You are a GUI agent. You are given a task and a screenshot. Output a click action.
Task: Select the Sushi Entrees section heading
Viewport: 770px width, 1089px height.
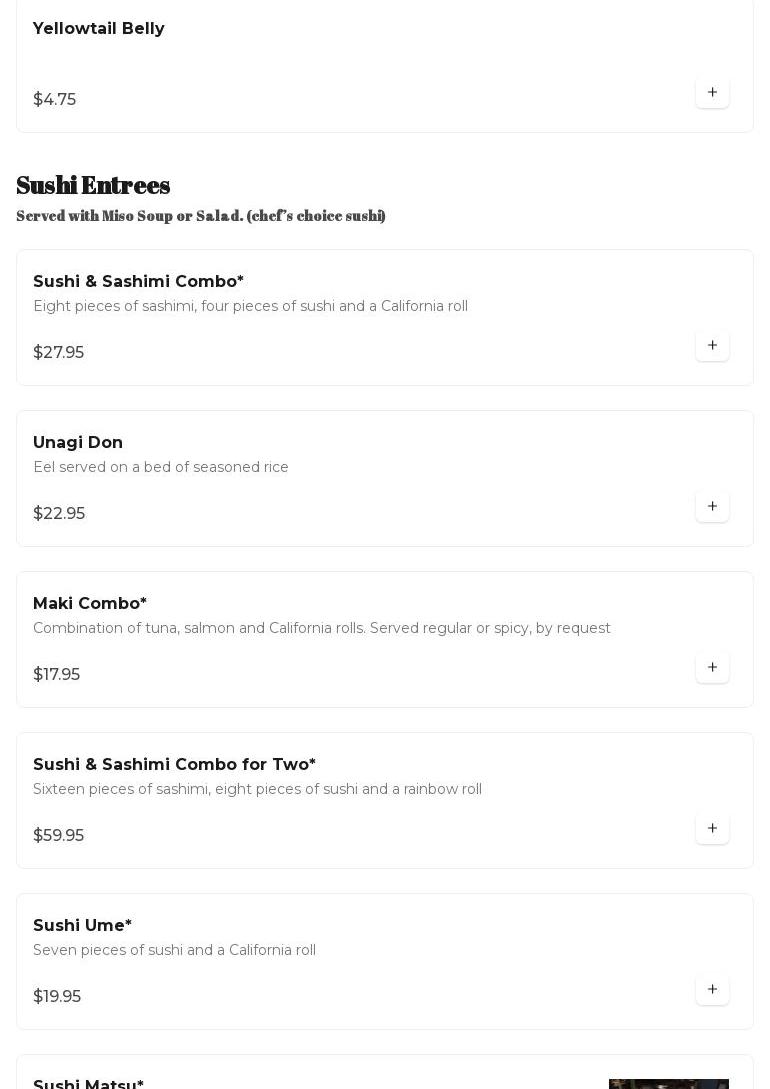(93, 185)
